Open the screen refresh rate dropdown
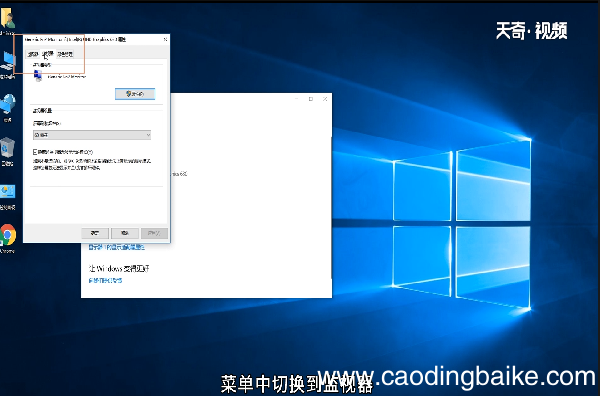600x396 pixels. pos(92,135)
